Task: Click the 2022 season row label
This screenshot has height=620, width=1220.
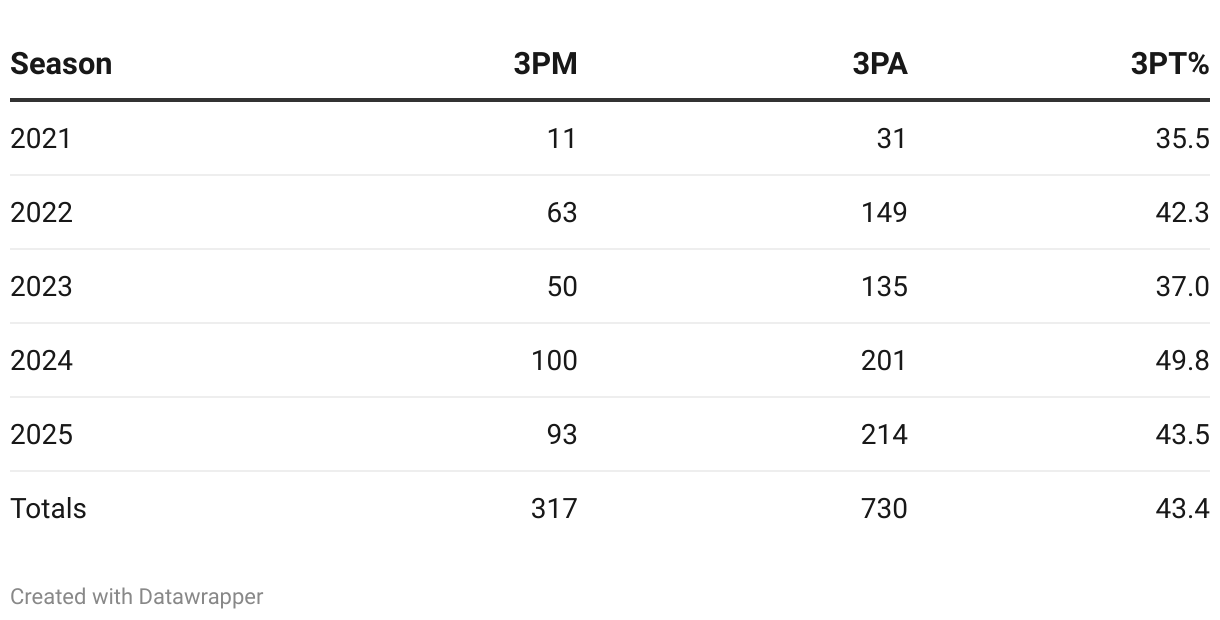Action: click(x=41, y=212)
